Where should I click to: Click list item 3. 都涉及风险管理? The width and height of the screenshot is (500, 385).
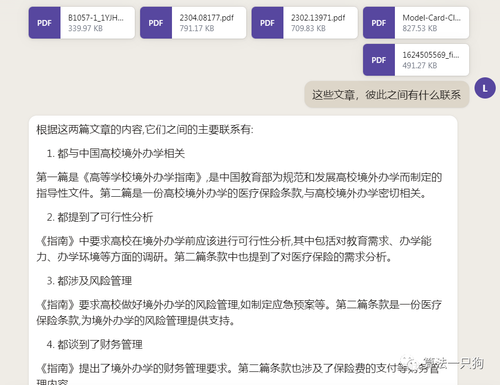(x=89, y=281)
